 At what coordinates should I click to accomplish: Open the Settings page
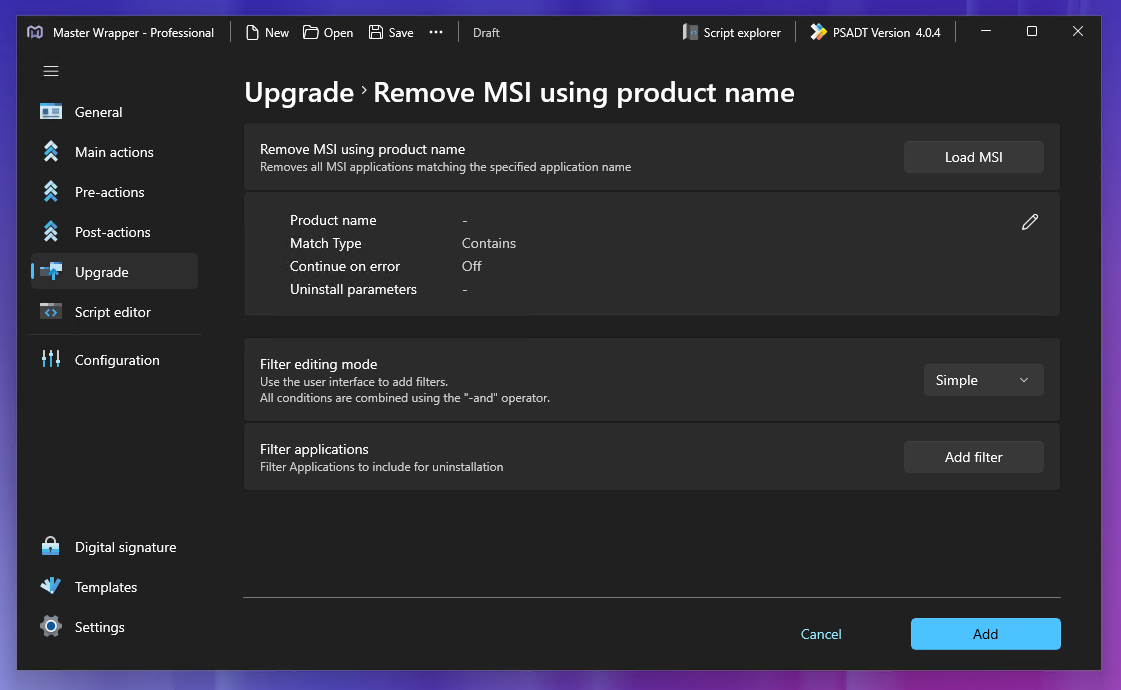coord(114,627)
